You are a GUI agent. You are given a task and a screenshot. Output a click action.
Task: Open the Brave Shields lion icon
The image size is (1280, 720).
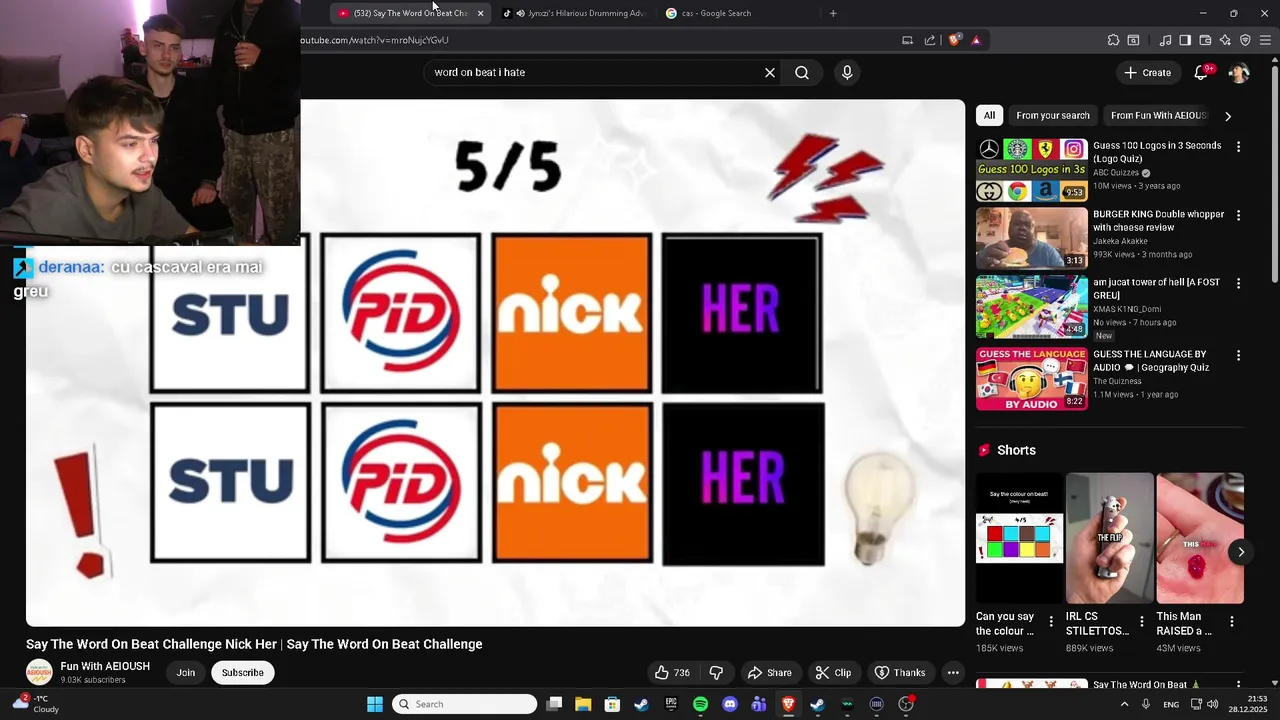[955, 40]
